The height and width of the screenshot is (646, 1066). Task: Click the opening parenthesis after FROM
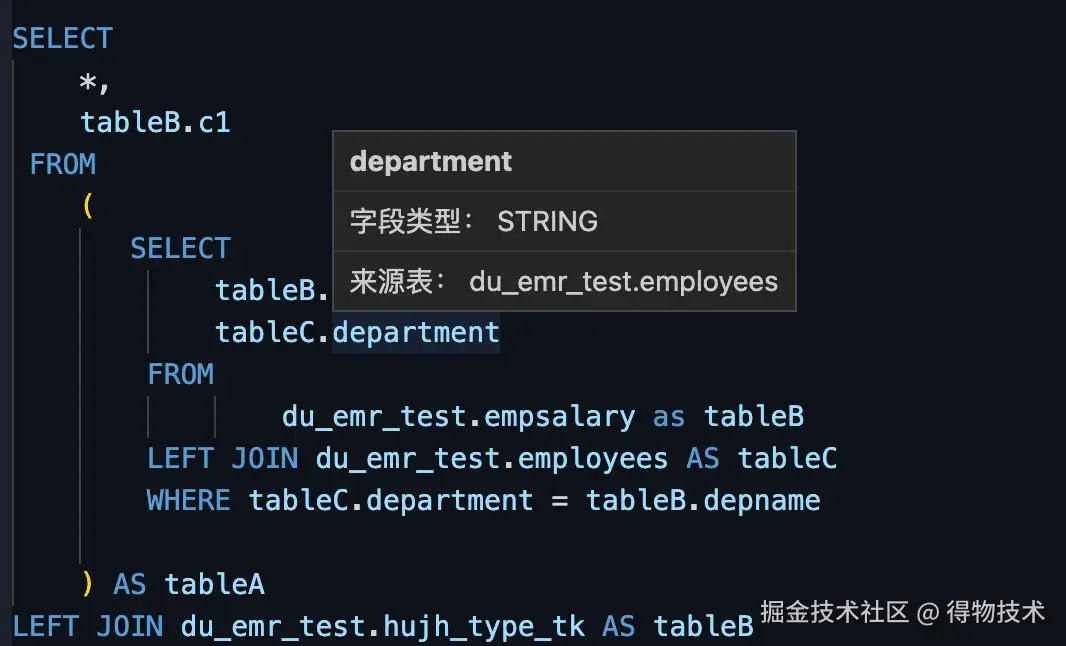[x=87, y=205]
